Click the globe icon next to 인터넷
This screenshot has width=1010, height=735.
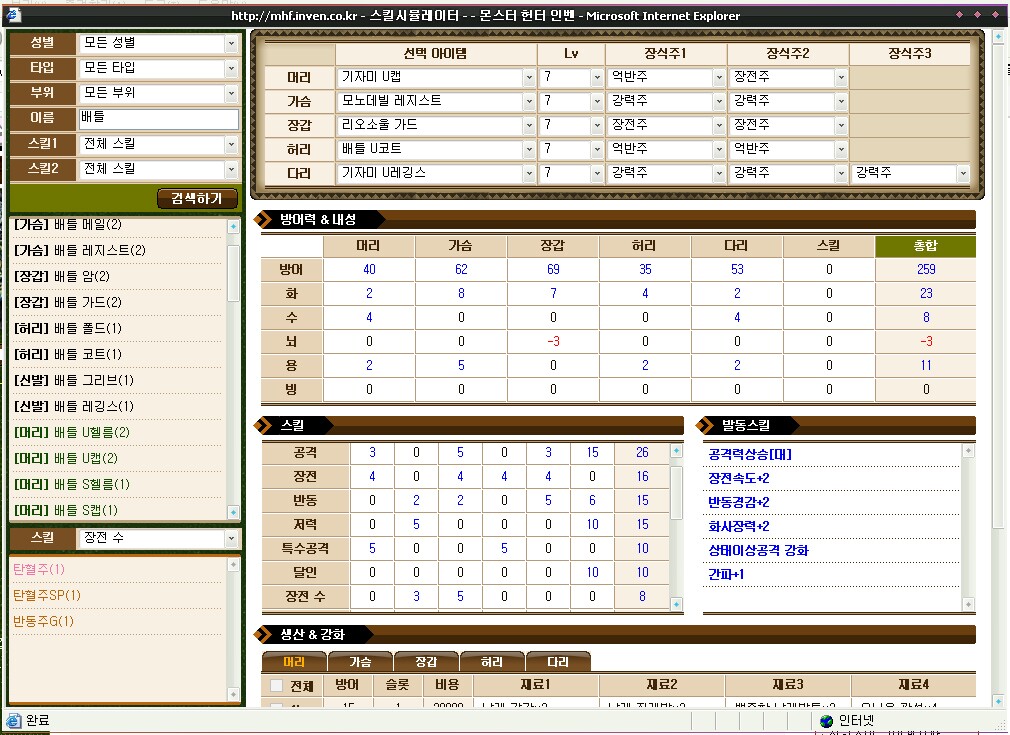coord(826,720)
